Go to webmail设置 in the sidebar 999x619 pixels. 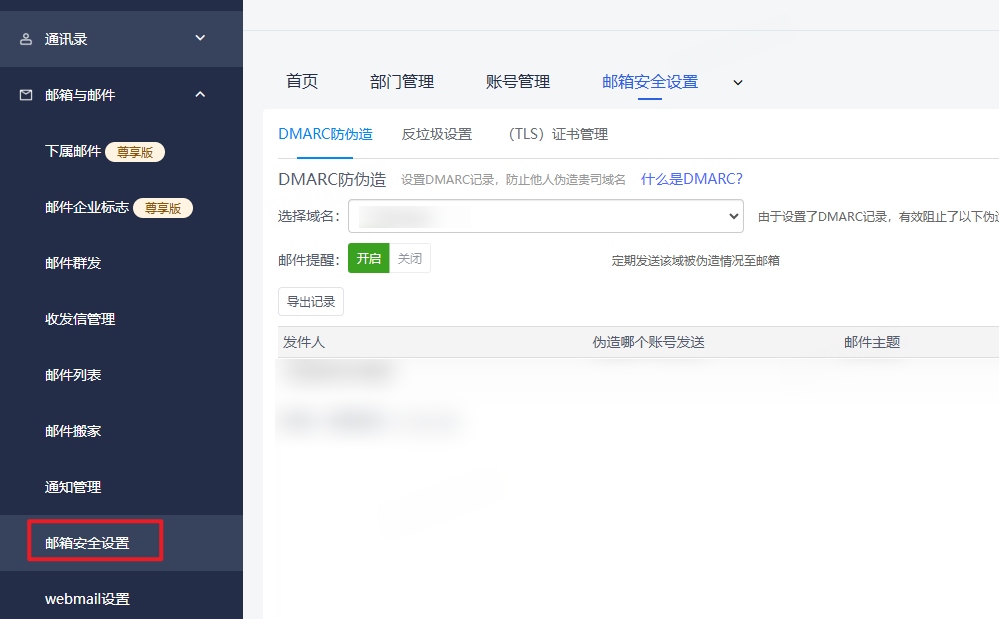[x=87, y=600]
